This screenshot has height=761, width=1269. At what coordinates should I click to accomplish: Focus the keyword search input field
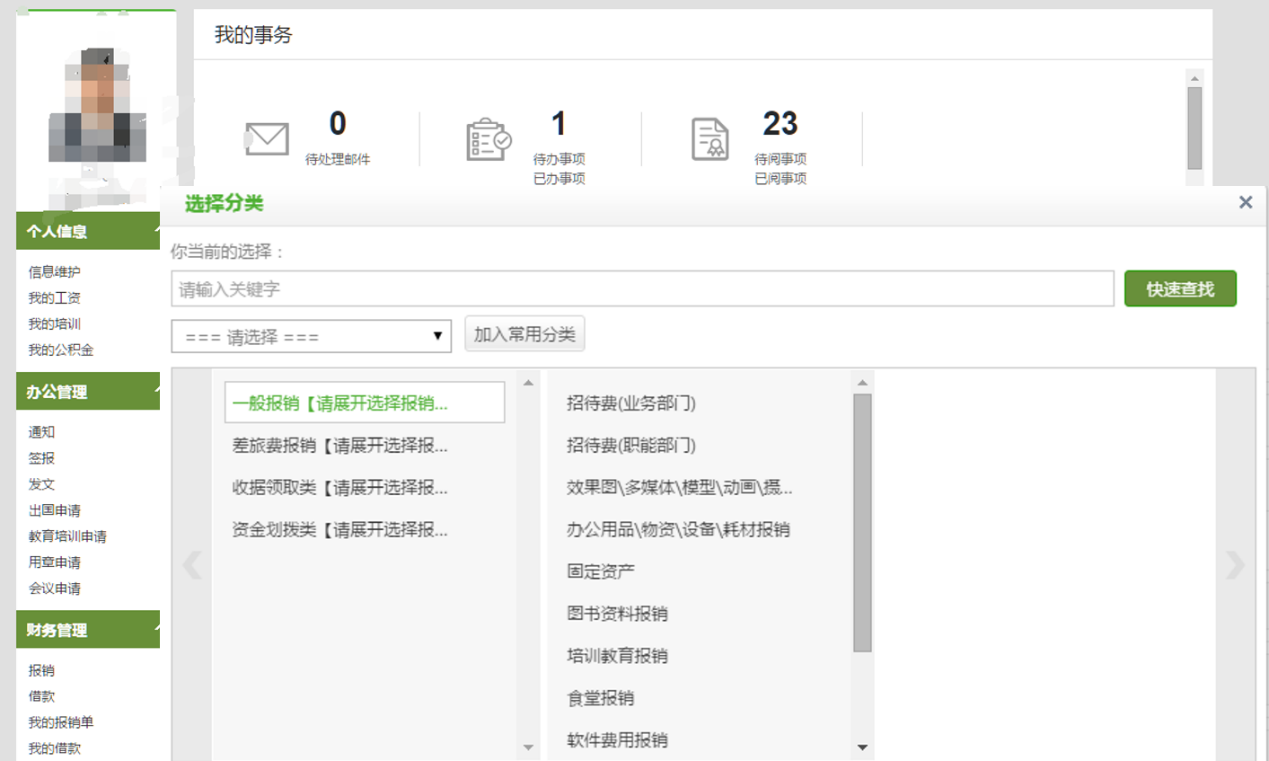642,289
